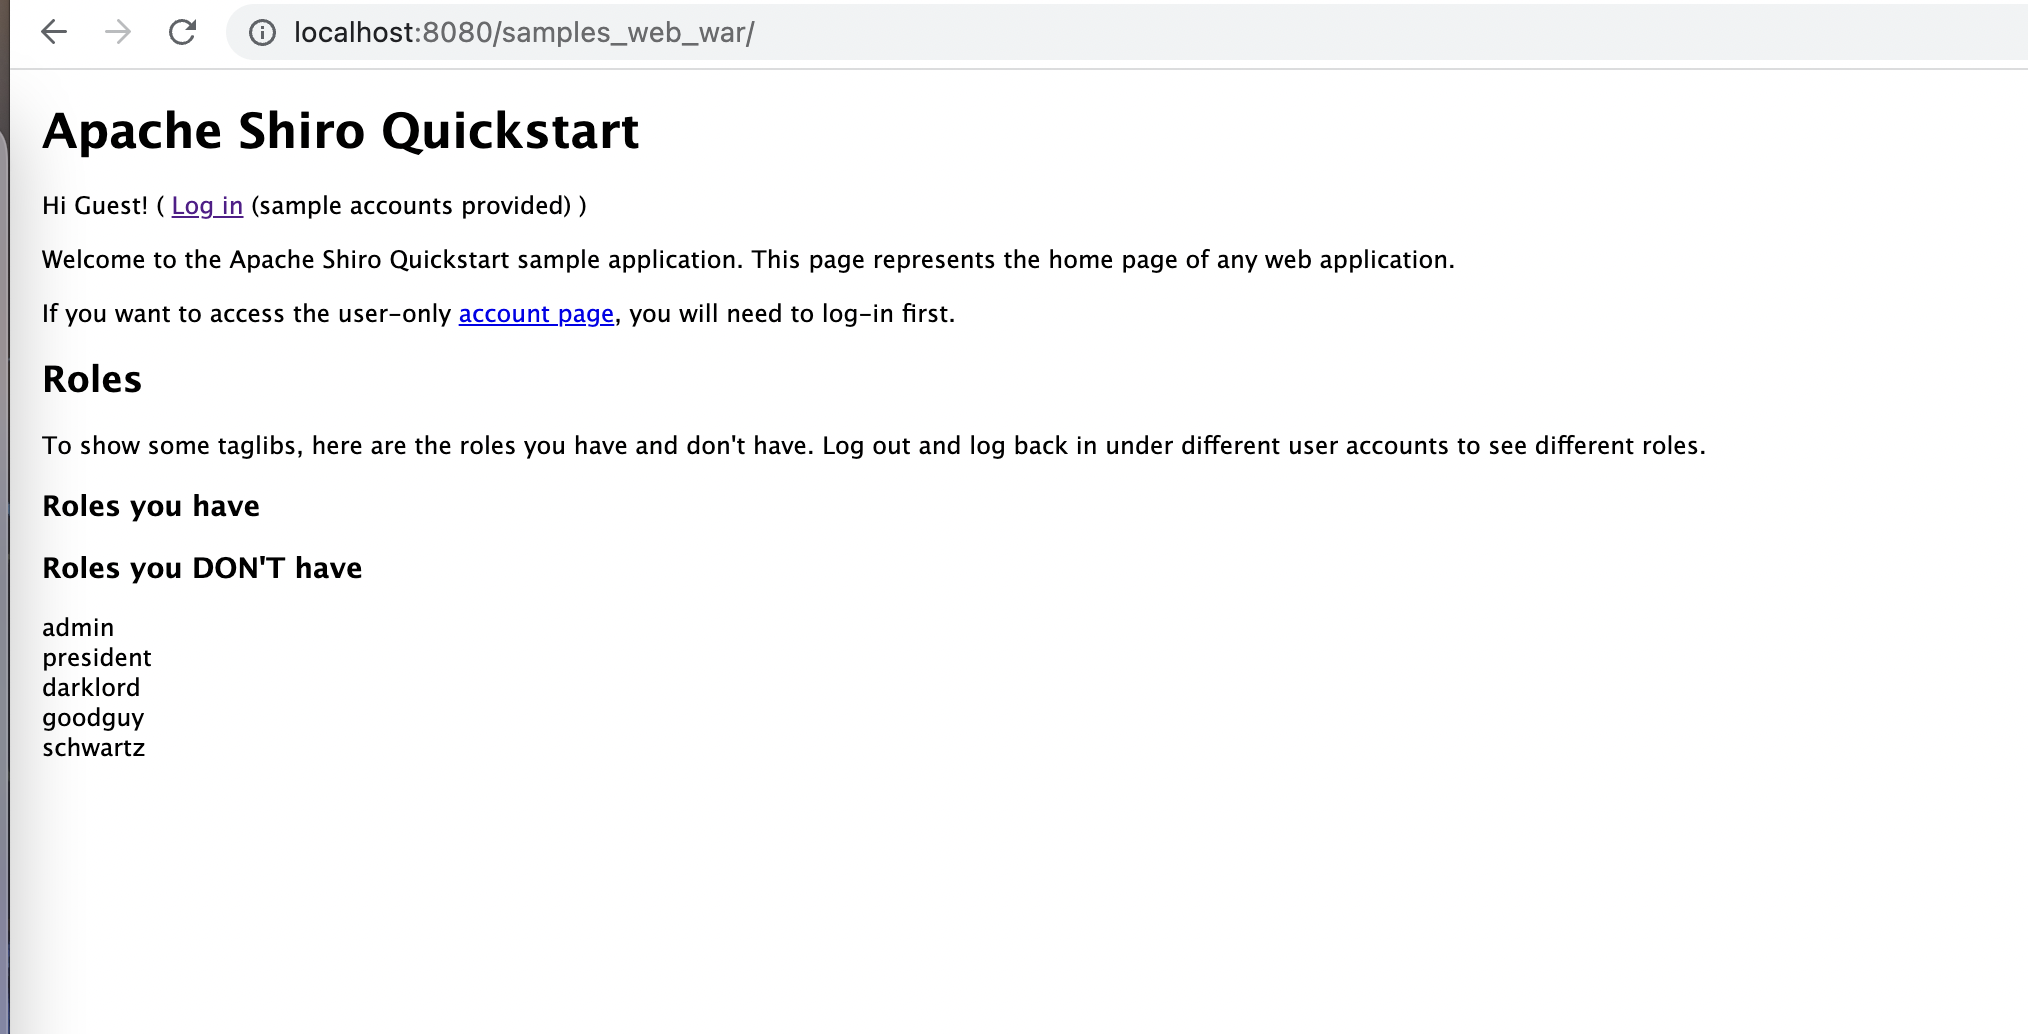Click the schwartz role entry

[x=94, y=748]
